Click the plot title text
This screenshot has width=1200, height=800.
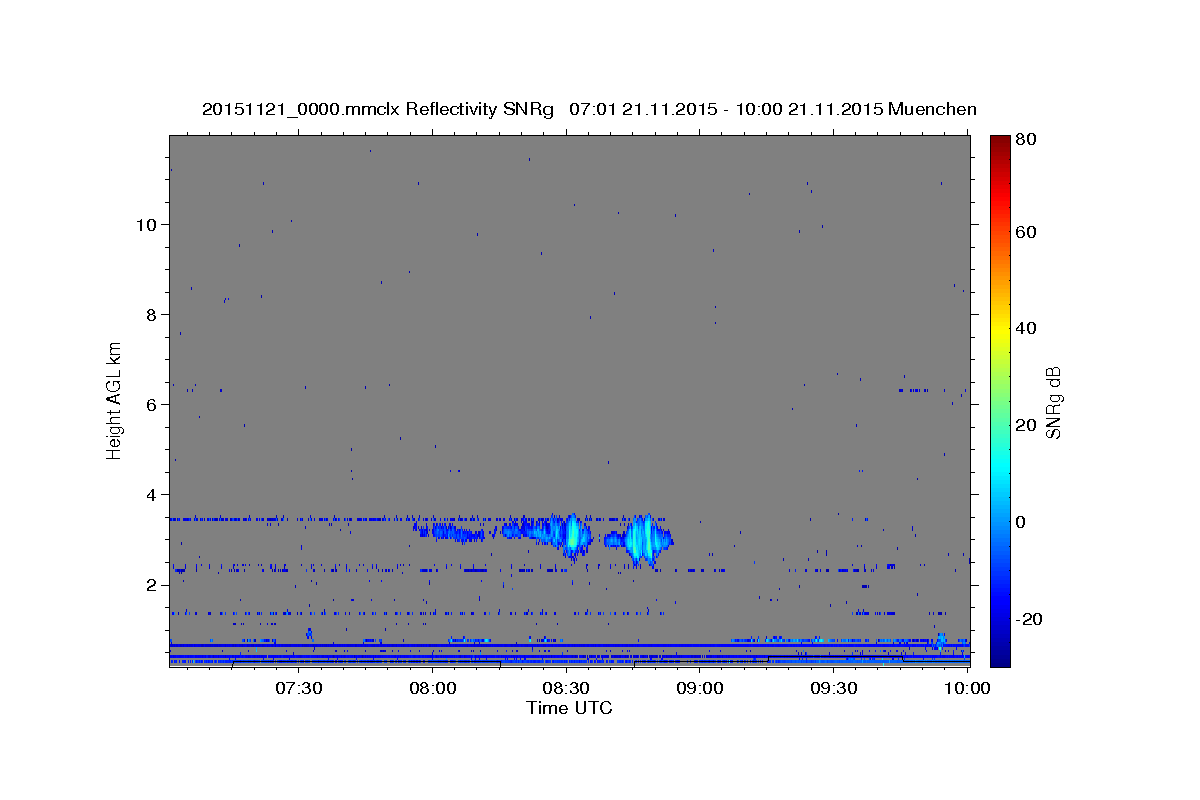pos(589,109)
